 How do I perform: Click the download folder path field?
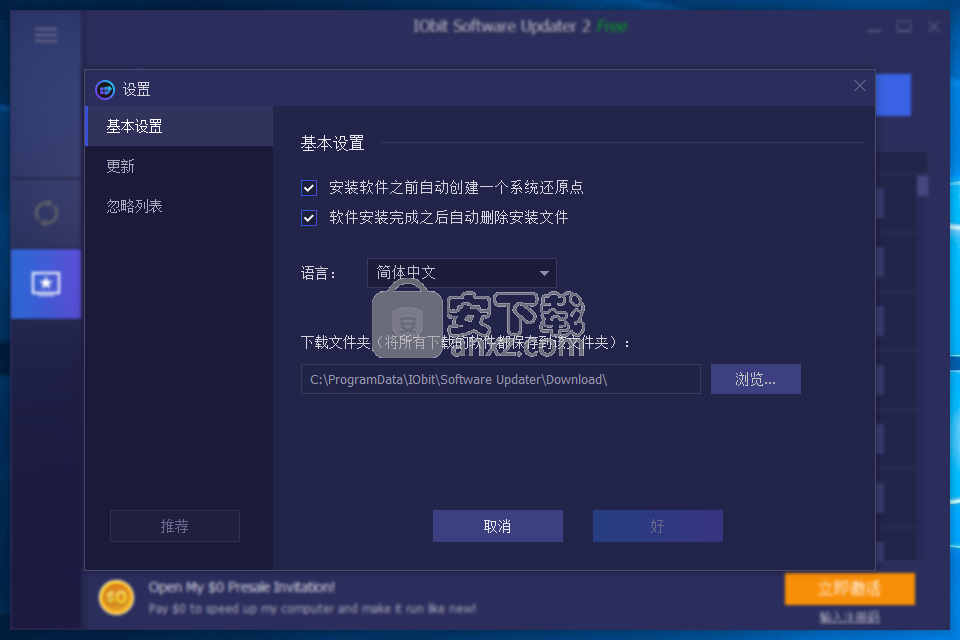click(501, 379)
